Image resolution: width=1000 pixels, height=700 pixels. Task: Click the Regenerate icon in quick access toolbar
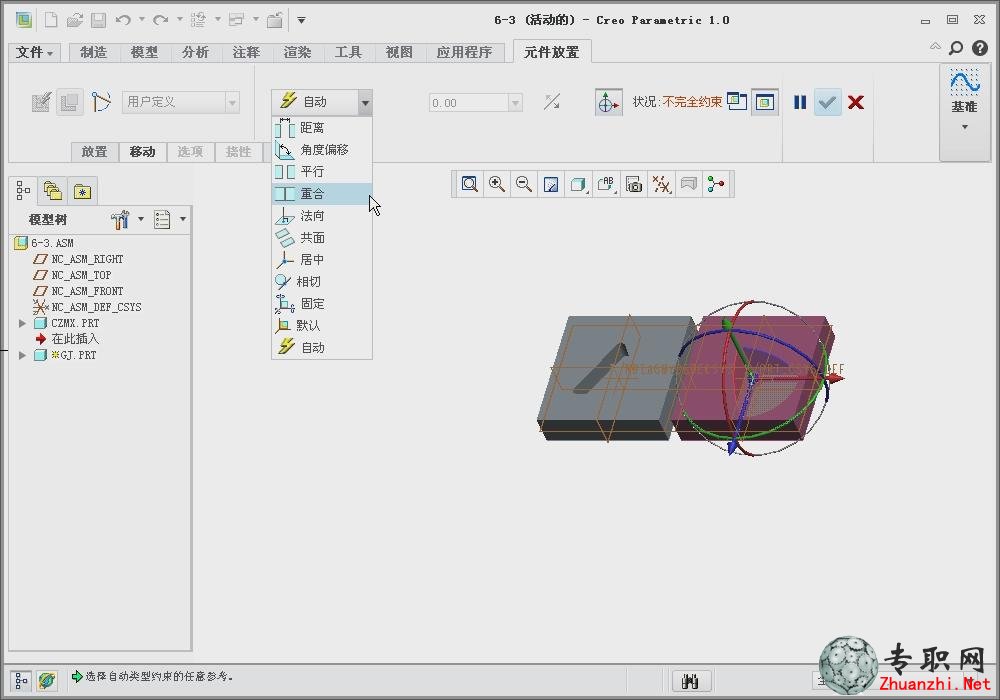[x=198, y=20]
